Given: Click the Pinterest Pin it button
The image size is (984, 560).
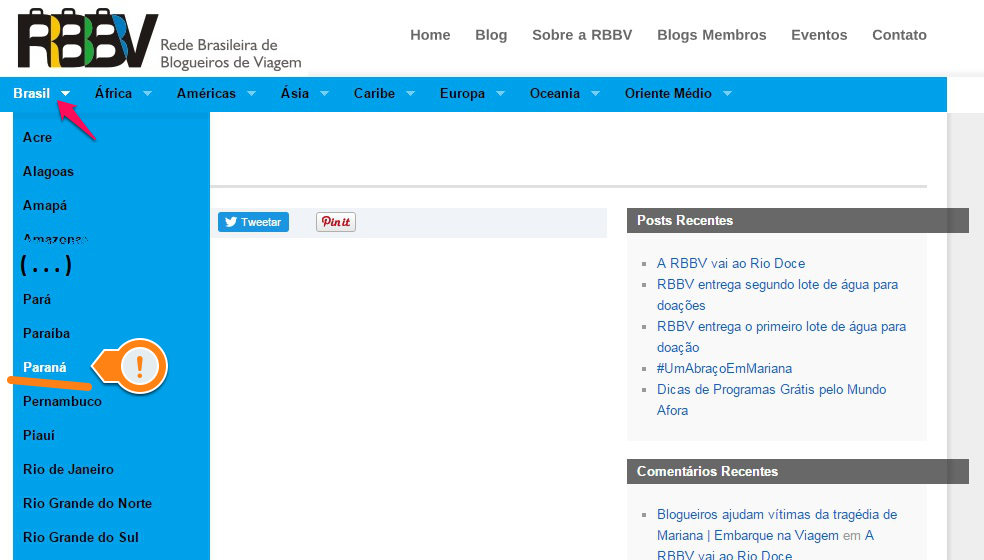Looking at the screenshot, I should tap(336, 222).
